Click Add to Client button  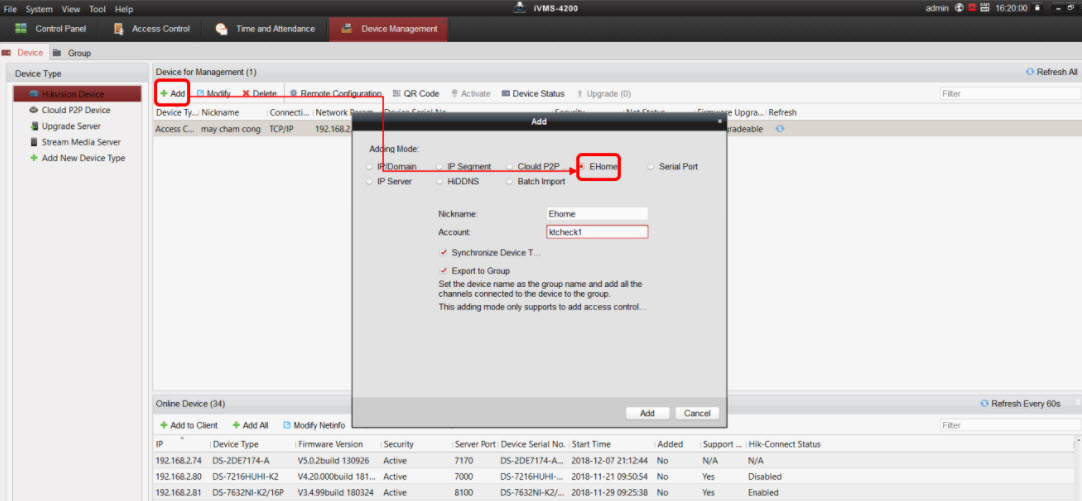pyautogui.click(x=188, y=425)
